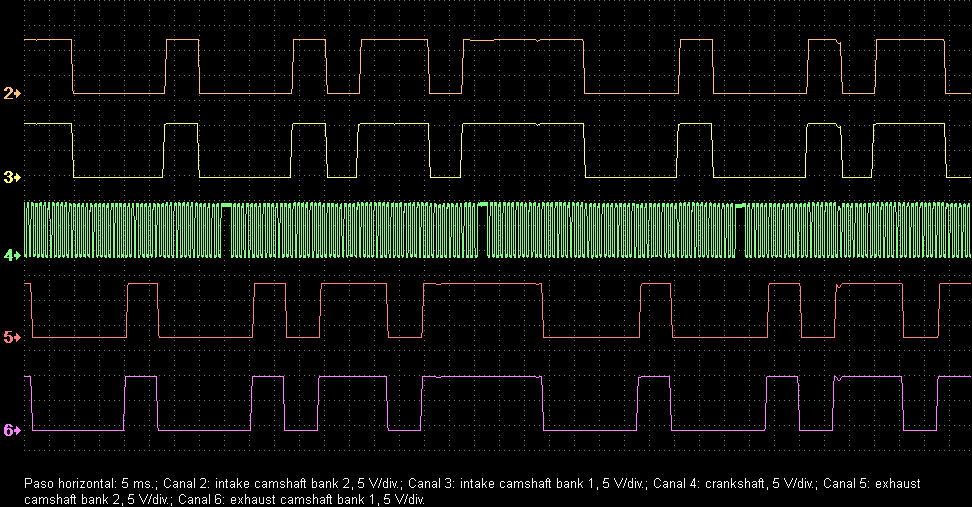Select the channel 5 ground marker
This screenshot has height=507, width=972.
(12, 338)
